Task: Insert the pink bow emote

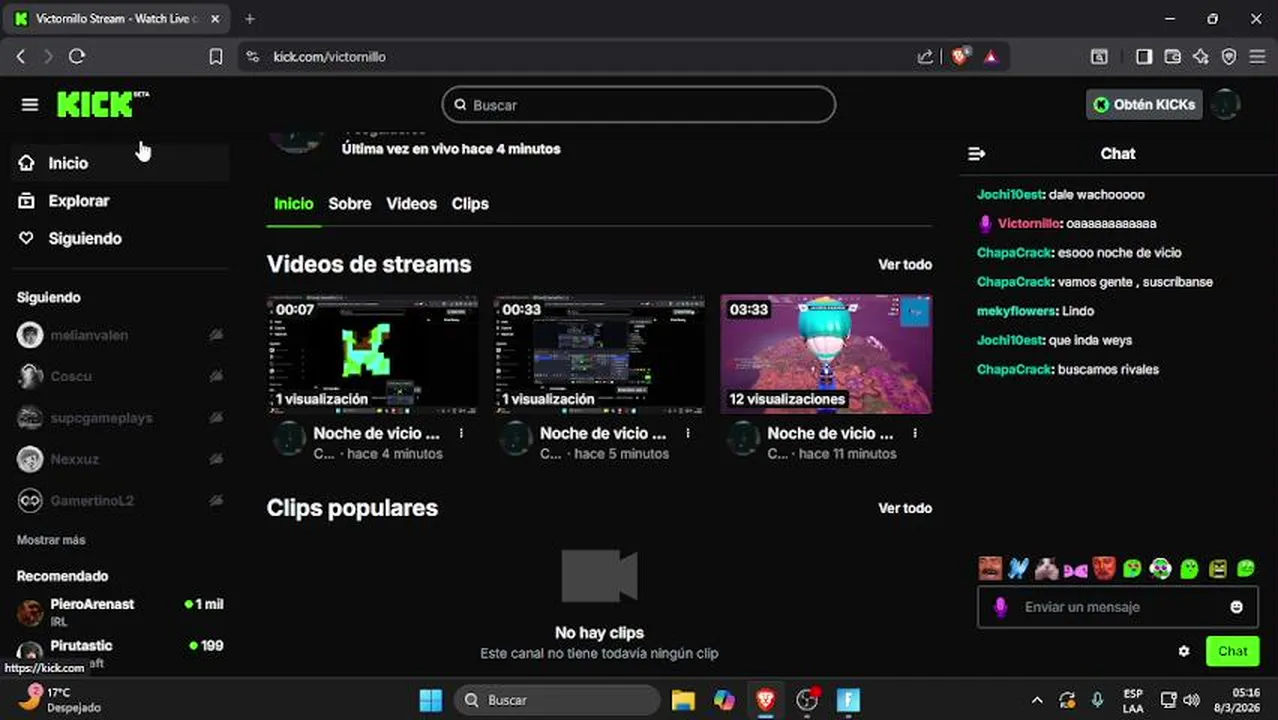Action: tap(1075, 570)
